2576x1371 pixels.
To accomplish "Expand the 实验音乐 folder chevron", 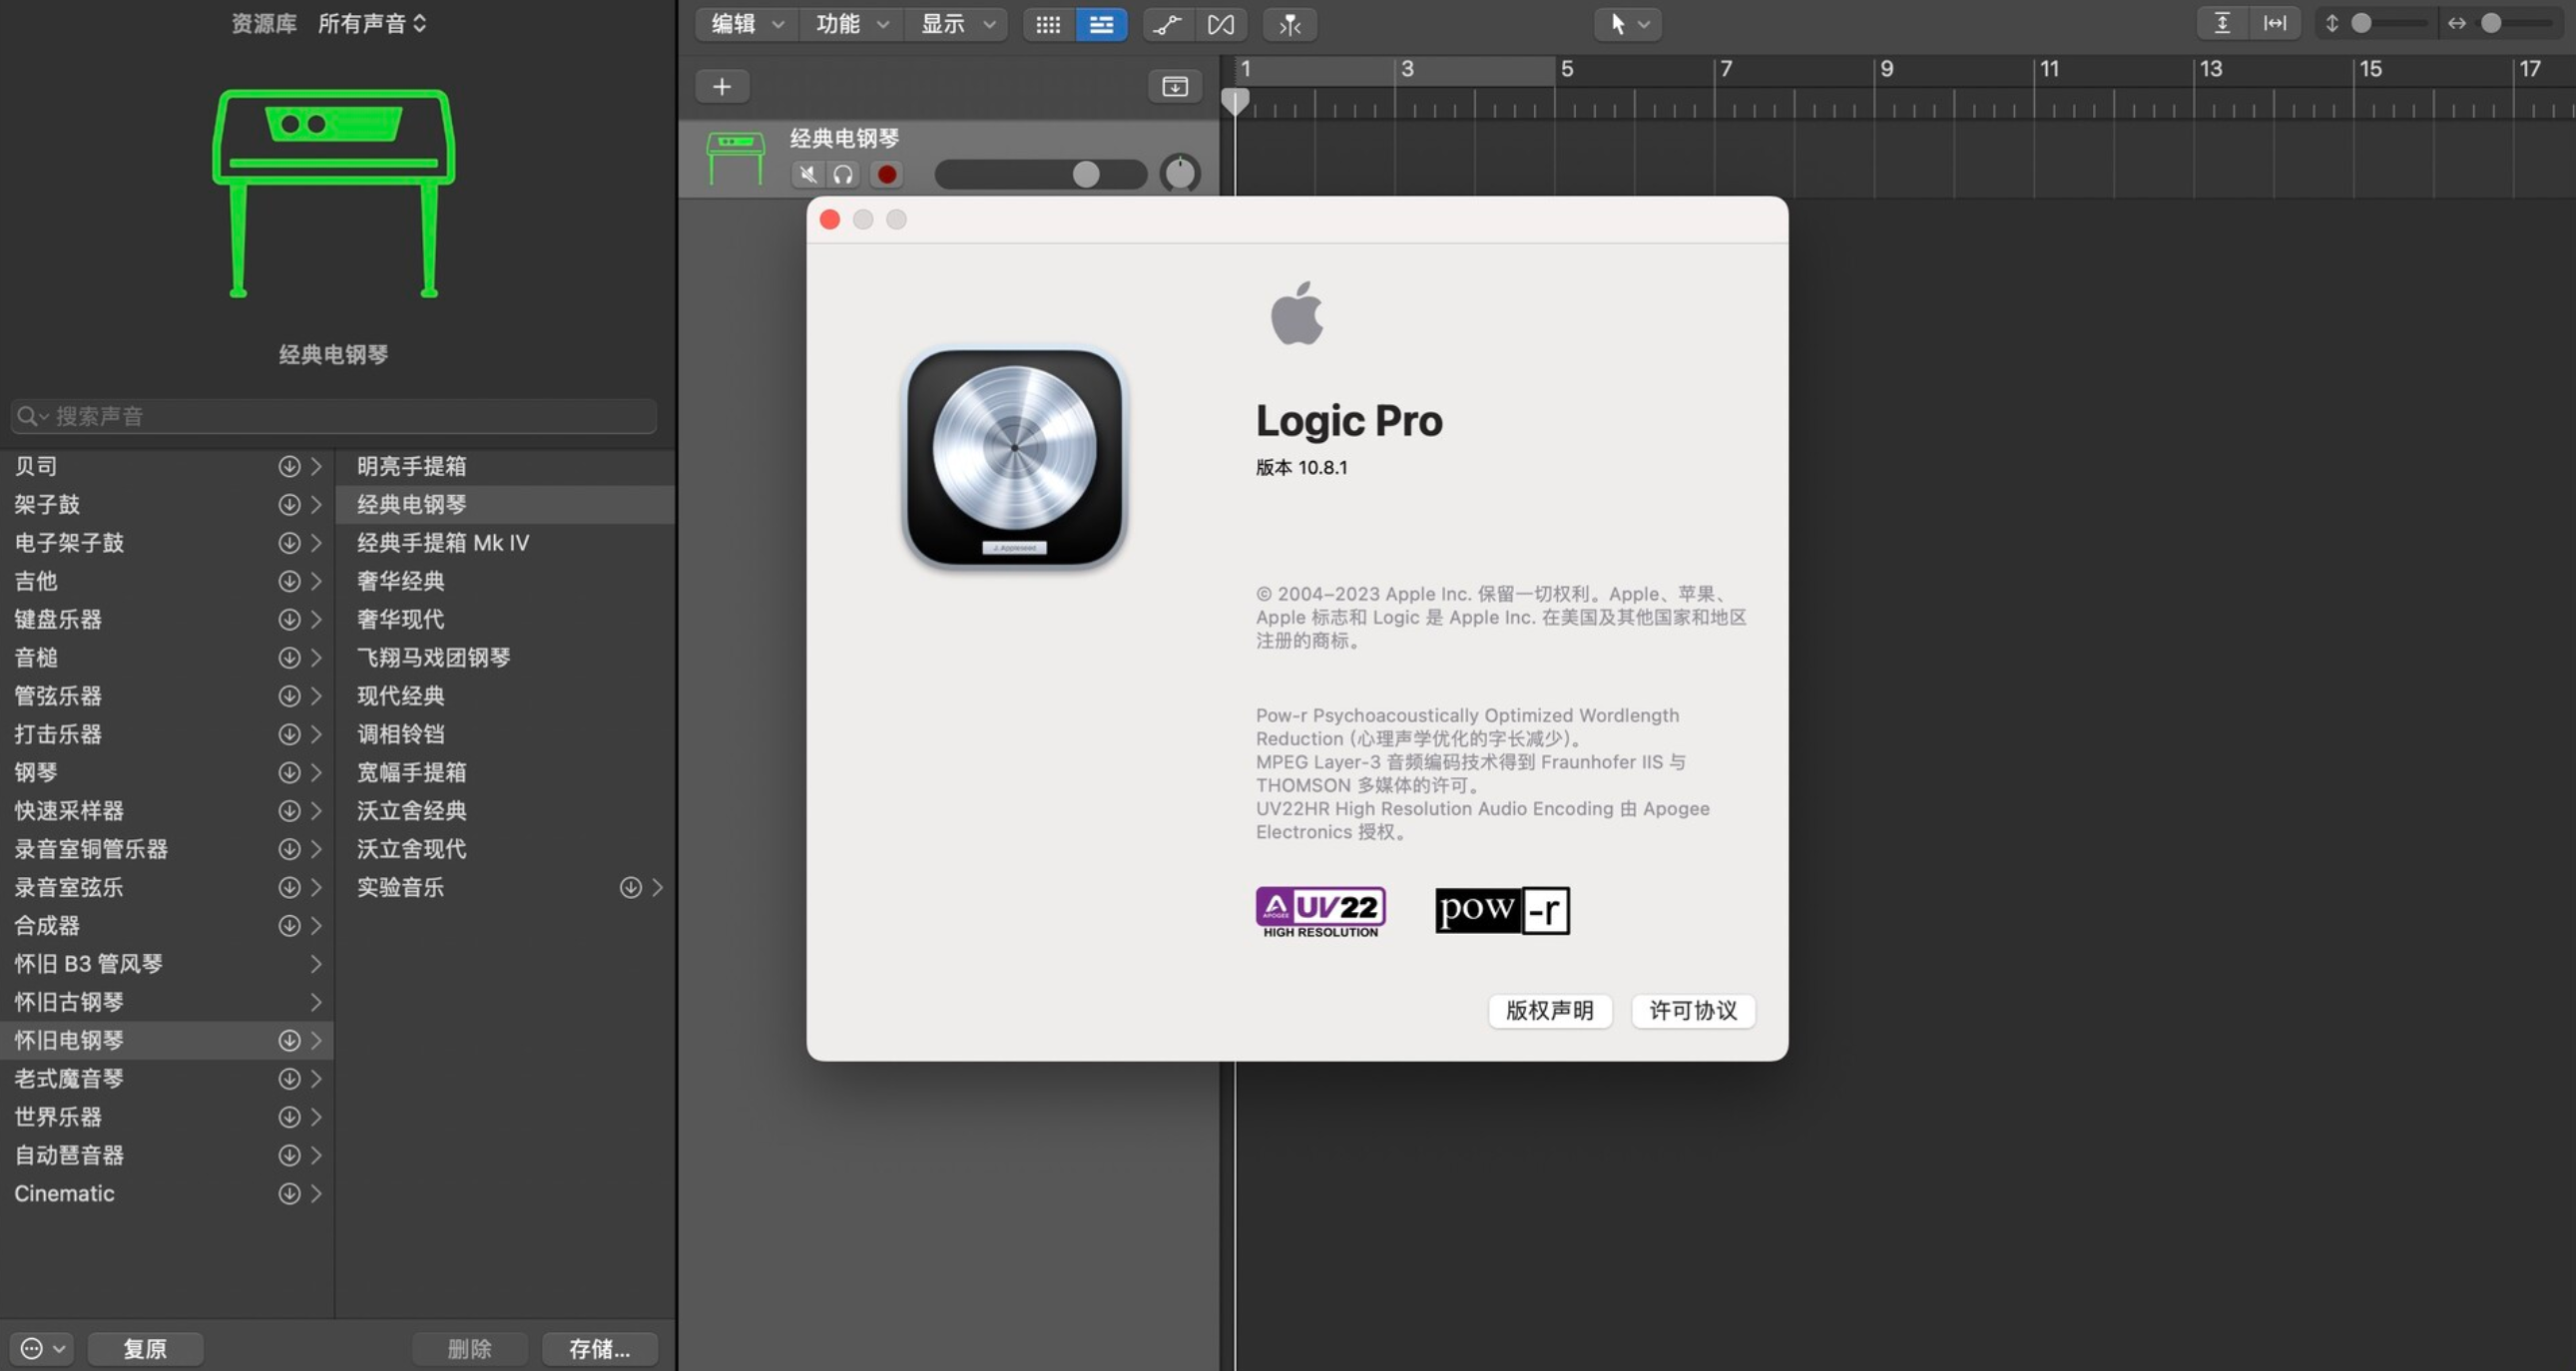I will click(657, 887).
